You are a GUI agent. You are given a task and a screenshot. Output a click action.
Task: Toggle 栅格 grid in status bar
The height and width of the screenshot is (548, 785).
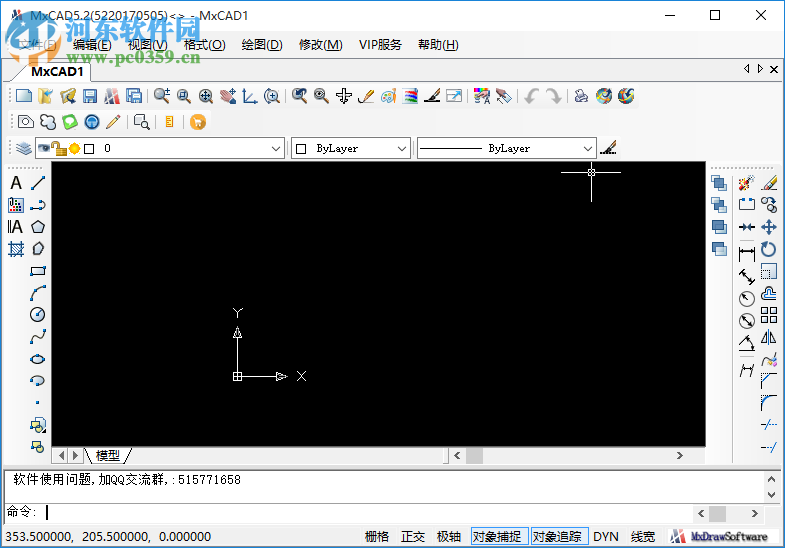coord(376,536)
